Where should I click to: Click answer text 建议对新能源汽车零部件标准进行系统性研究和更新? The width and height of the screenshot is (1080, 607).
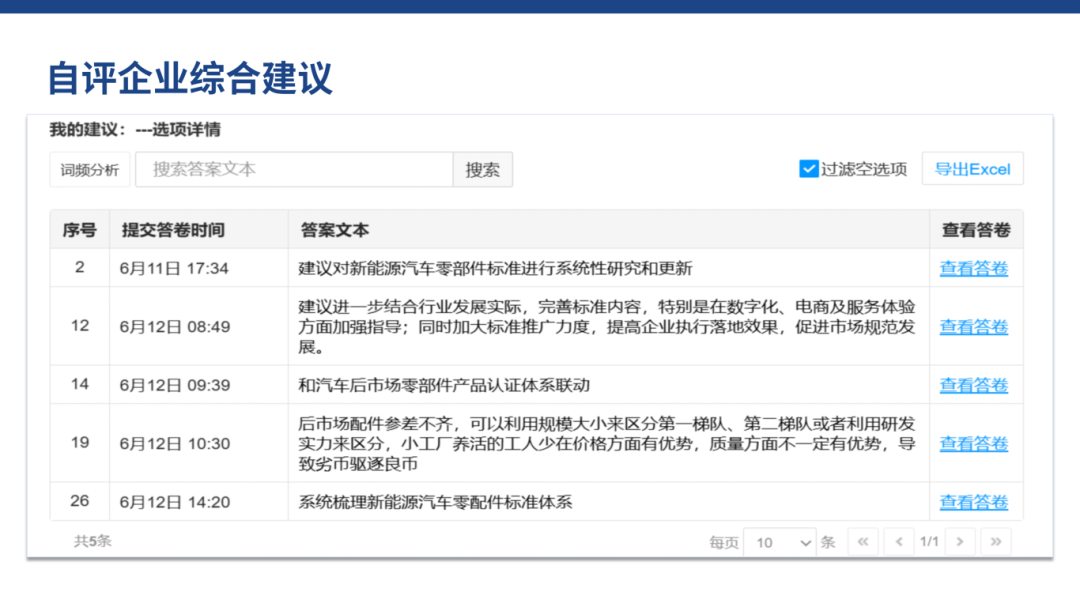click(495, 268)
